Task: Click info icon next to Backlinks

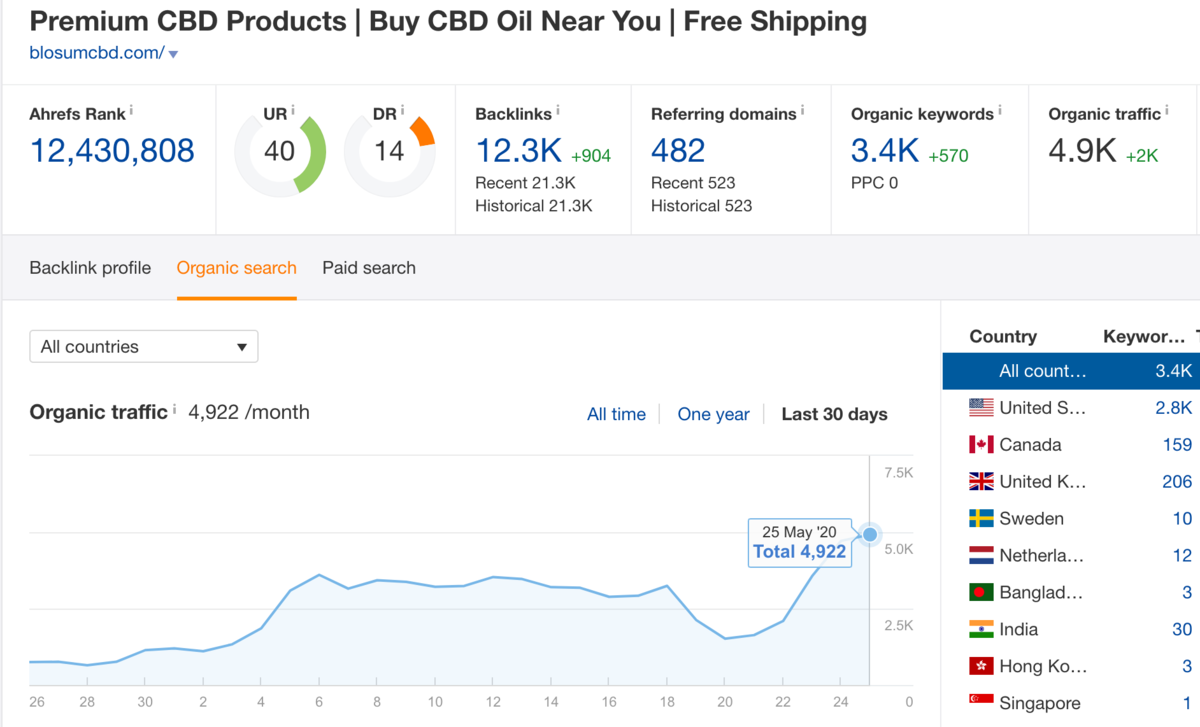Action: point(558,110)
